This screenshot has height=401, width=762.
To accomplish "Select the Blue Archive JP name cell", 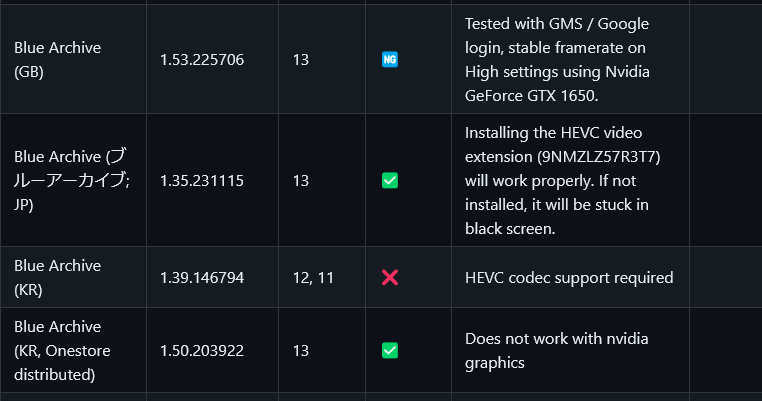I will point(71,181).
